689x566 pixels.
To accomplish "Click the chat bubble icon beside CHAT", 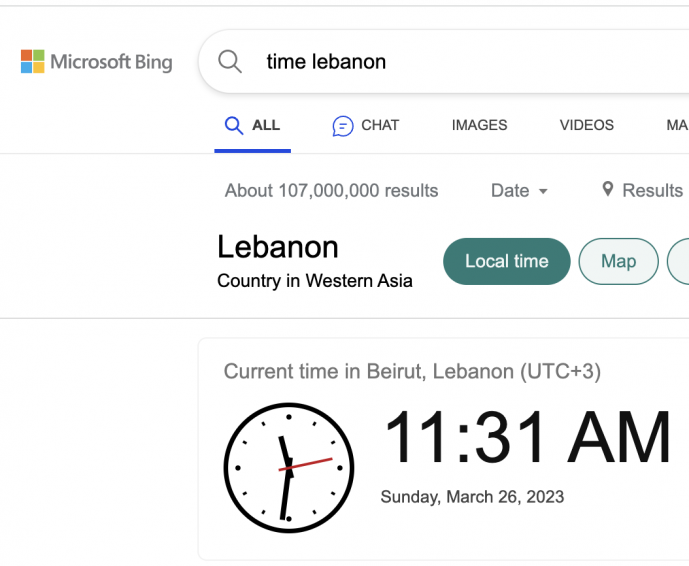I will 343,126.
